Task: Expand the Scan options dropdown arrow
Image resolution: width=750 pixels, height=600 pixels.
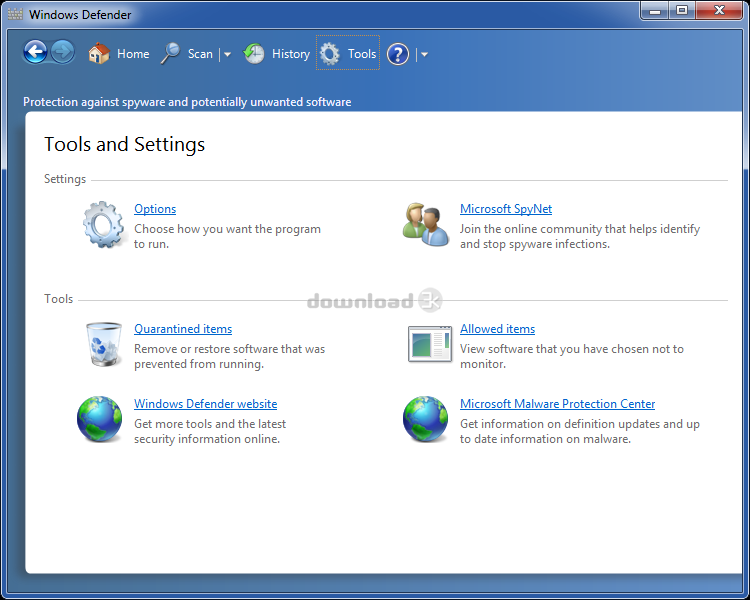Action: point(227,55)
